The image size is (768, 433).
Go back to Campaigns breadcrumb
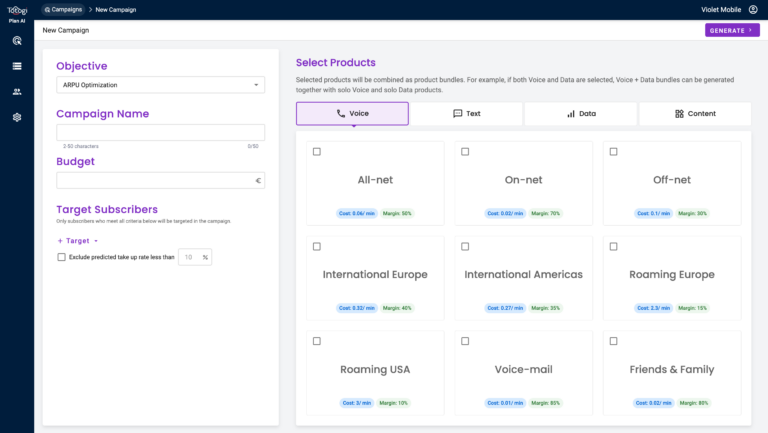63,9
